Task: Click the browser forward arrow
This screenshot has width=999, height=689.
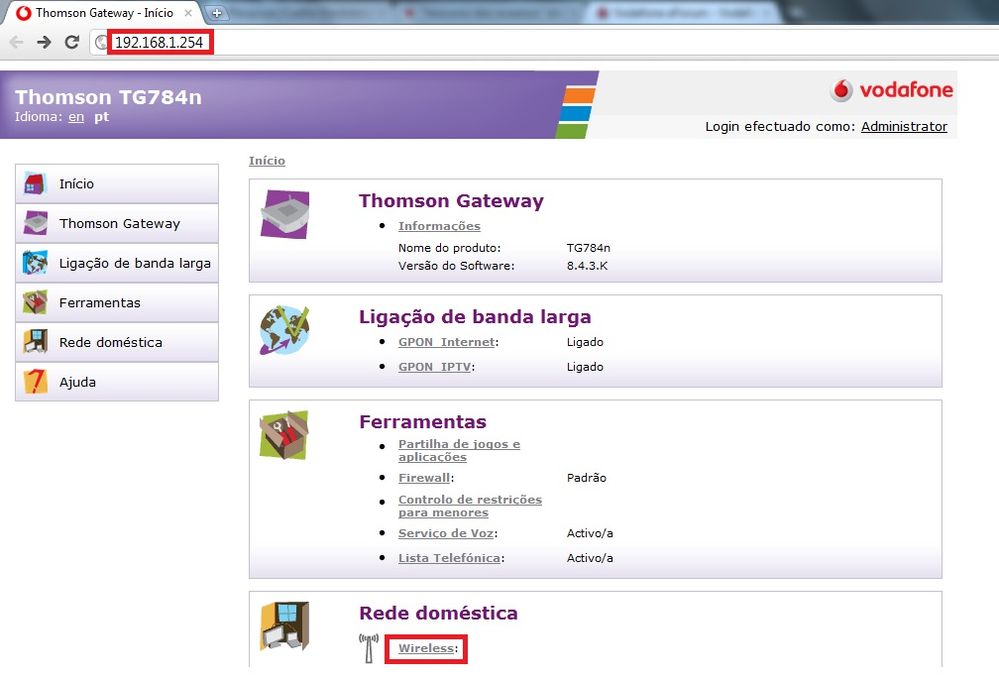Action: point(43,42)
